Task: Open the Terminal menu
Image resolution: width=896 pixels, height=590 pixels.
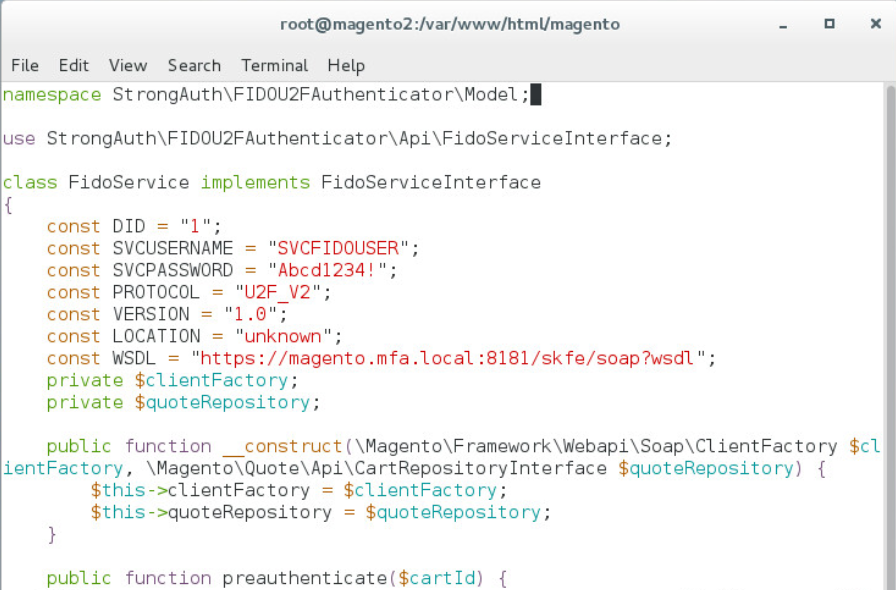Action: pos(274,65)
